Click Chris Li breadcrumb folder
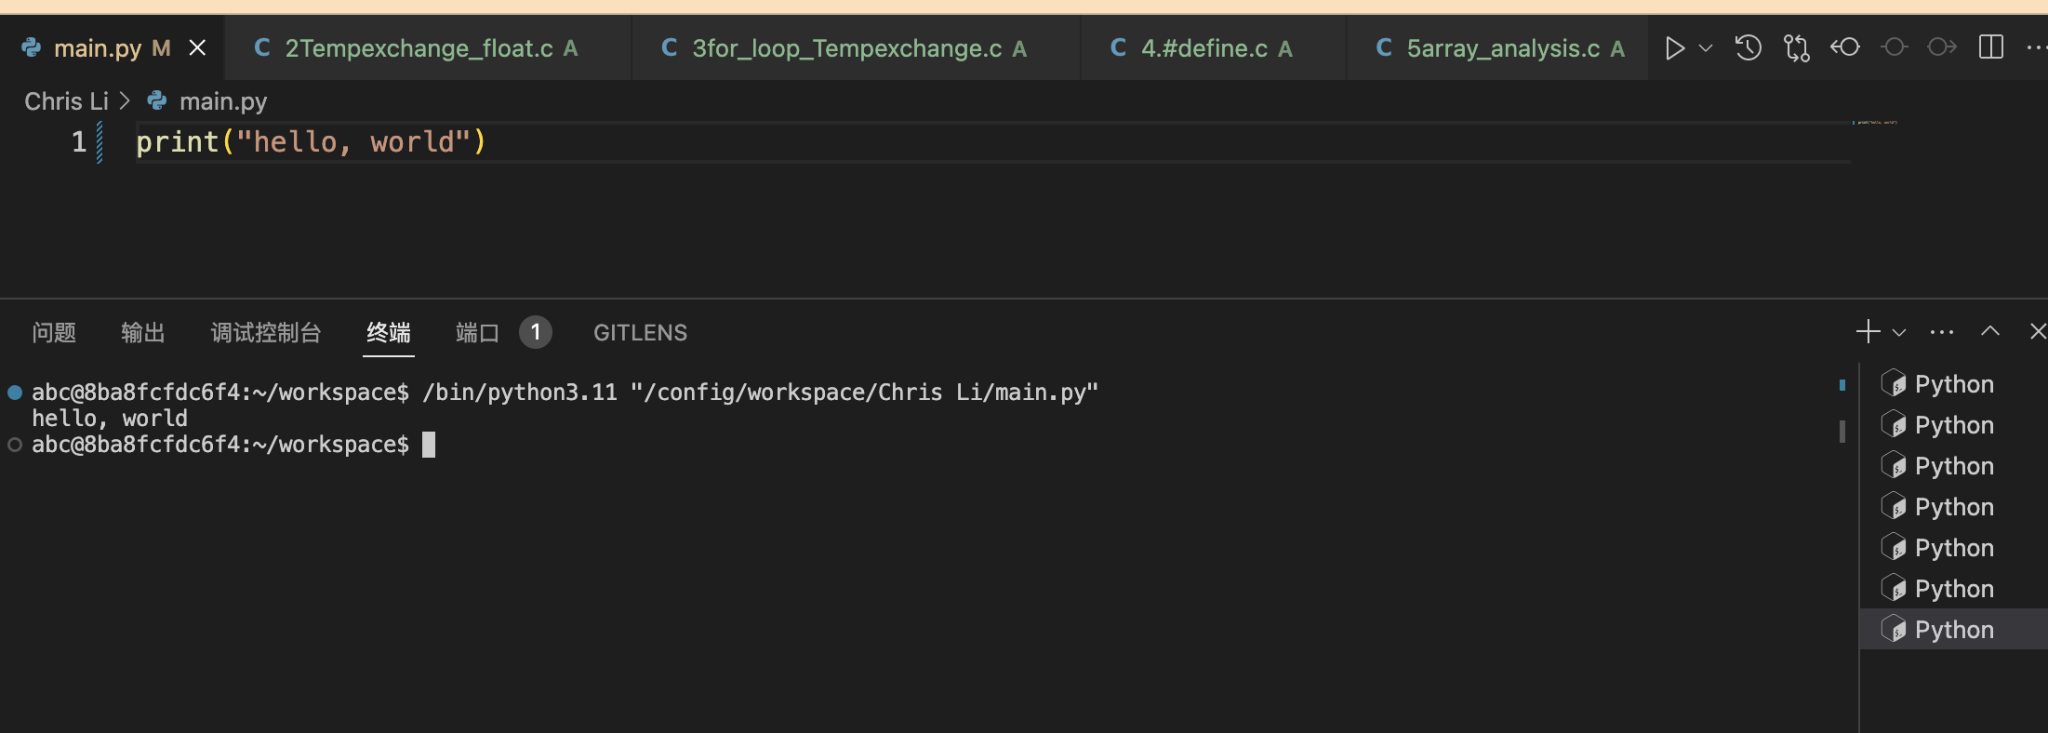Viewport: 2048px width, 733px height. point(66,102)
